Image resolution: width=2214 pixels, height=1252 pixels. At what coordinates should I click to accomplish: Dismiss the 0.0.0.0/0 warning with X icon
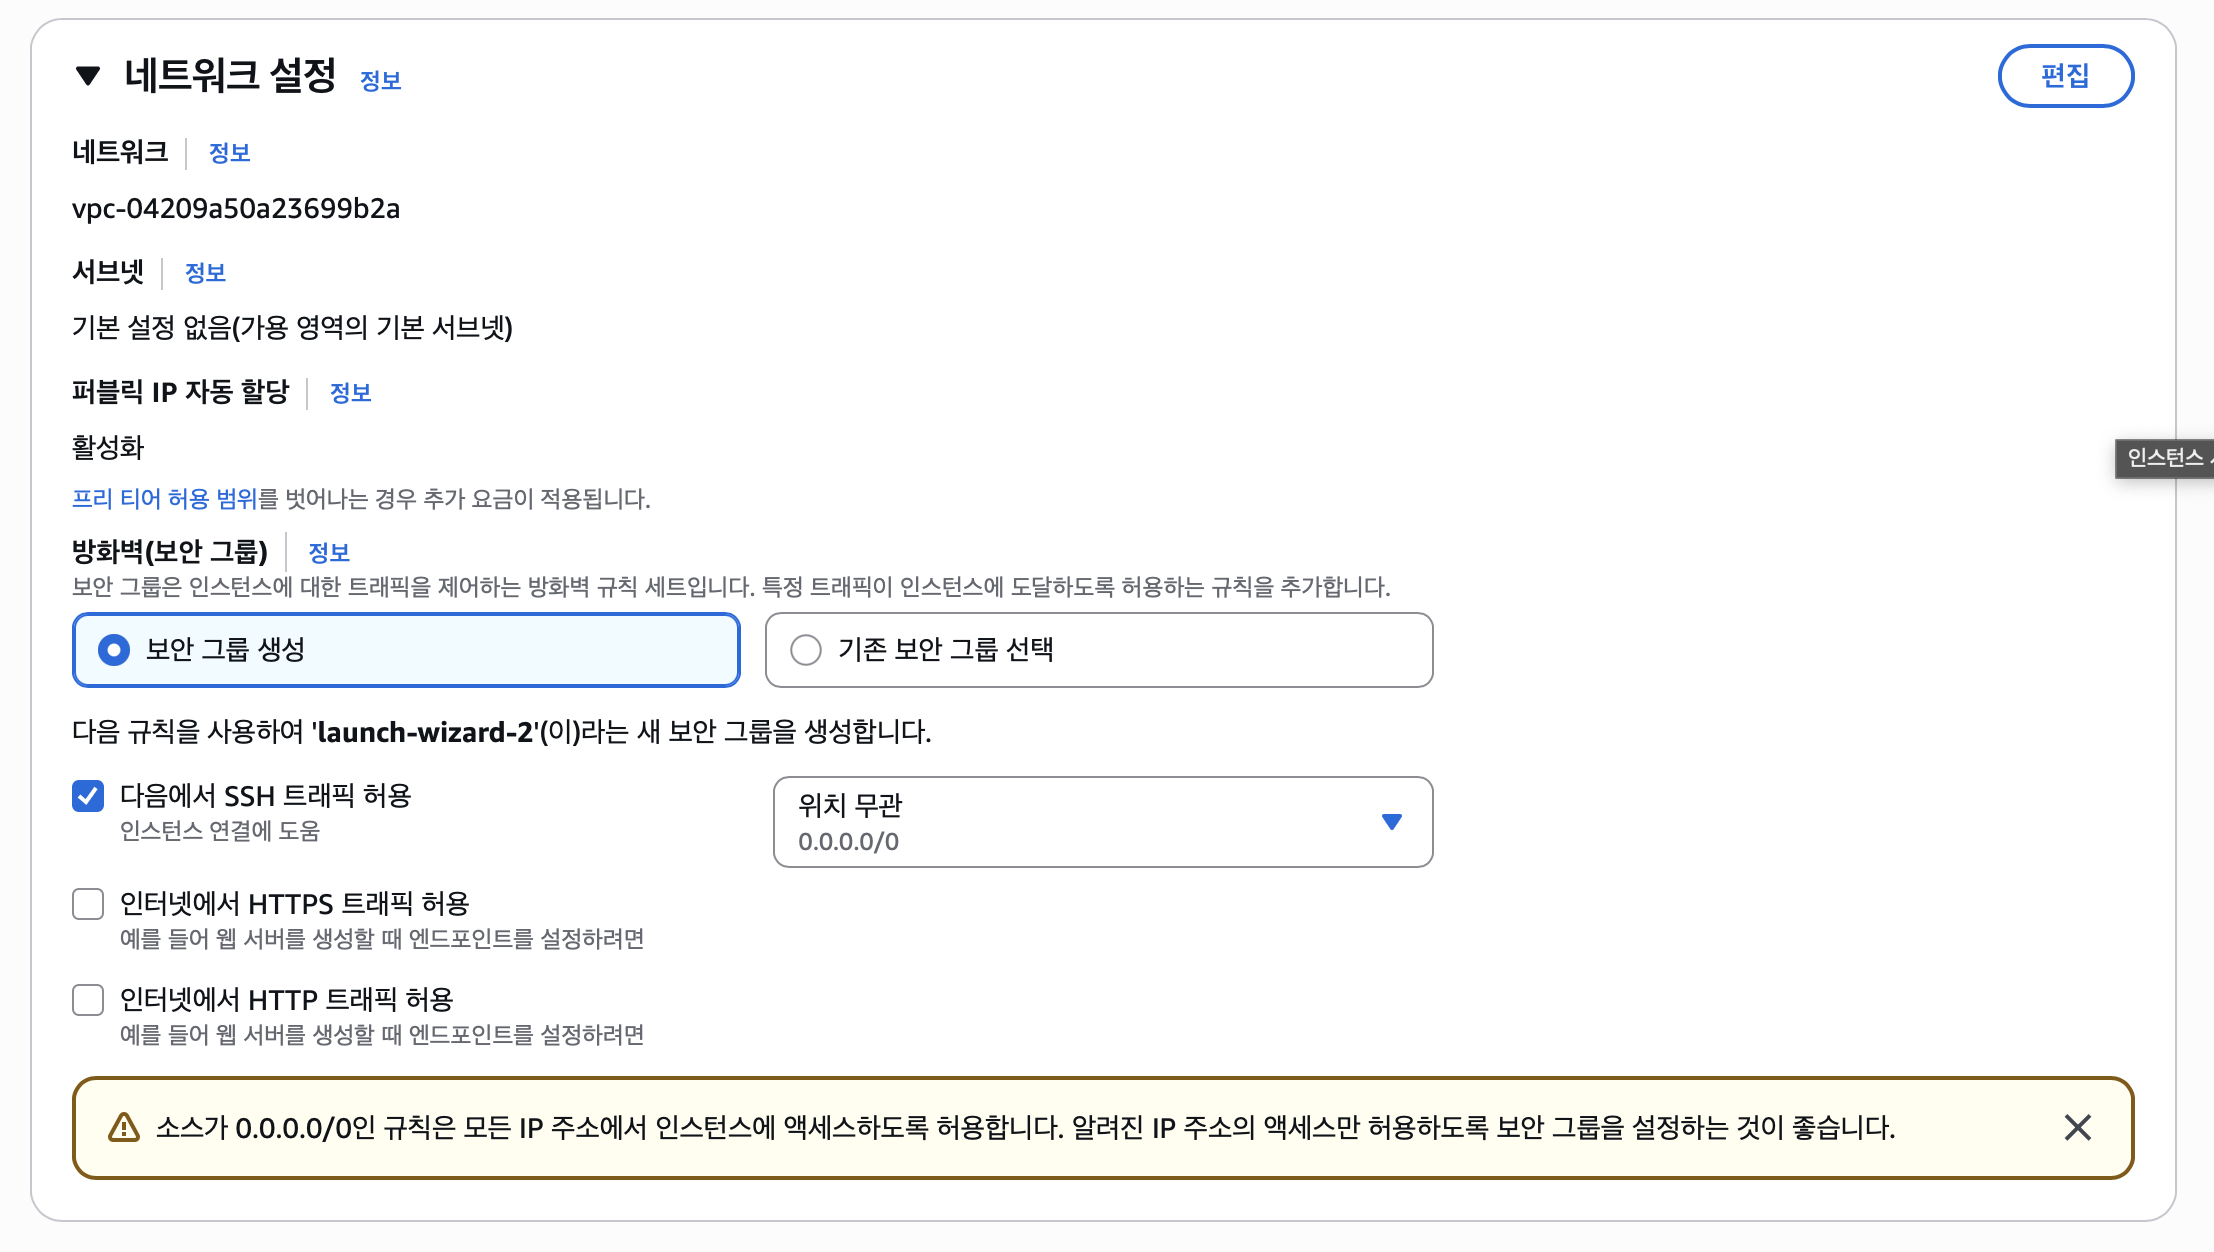click(2077, 1128)
